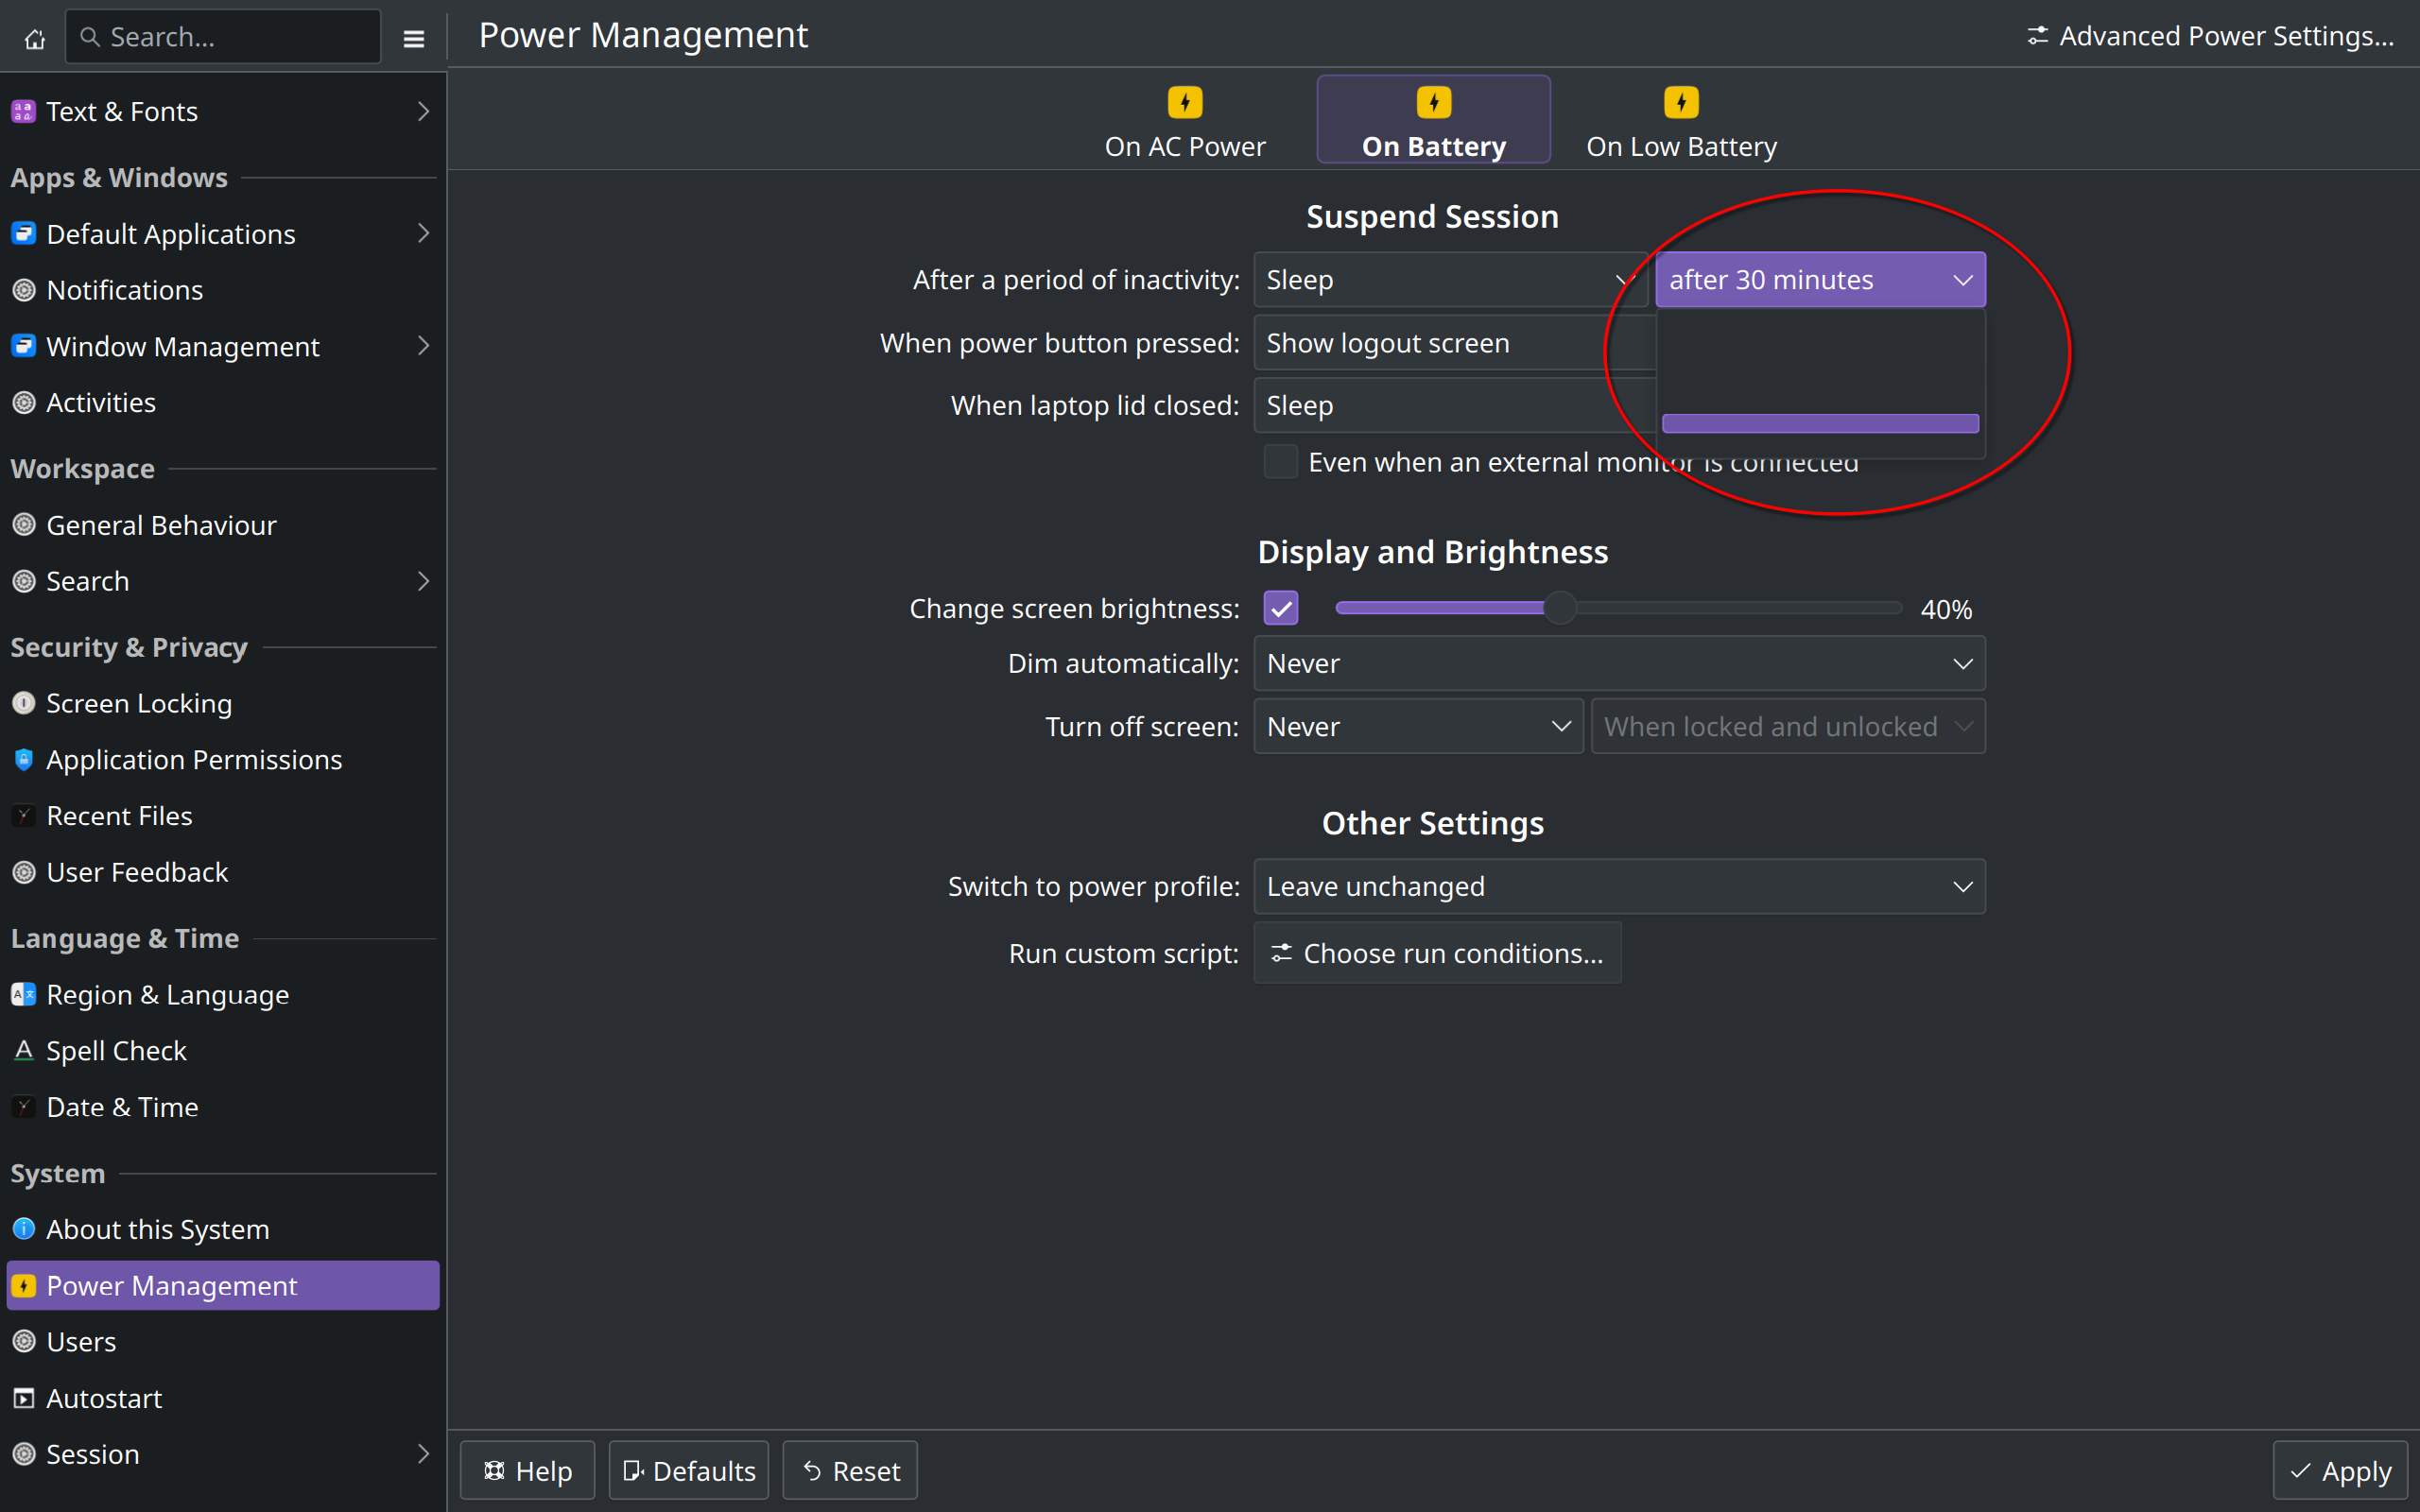This screenshot has width=2420, height=1512.
Task: Open Screen Locking settings
Action: 223,703
